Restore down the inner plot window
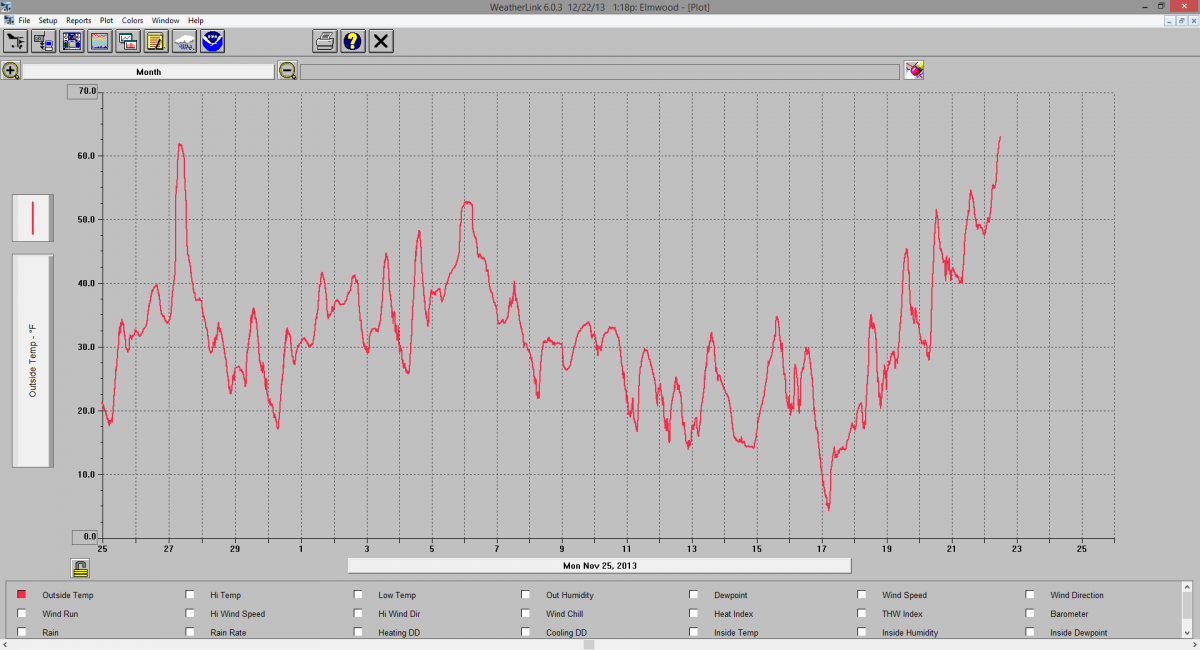The height and width of the screenshot is (650, 1200). 1181,20
